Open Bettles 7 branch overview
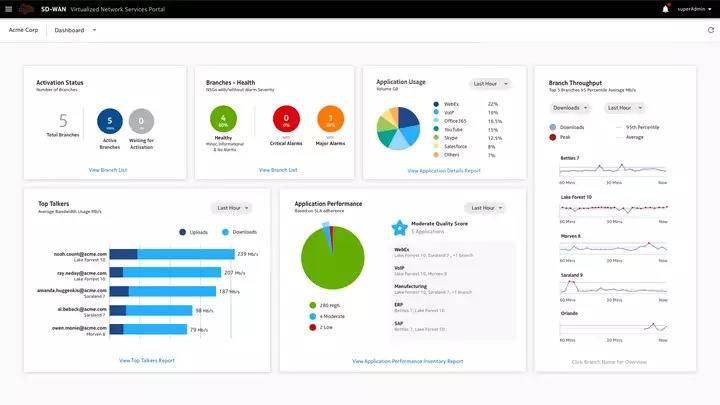This screenshot has width=720, height=405. [569, 158]
